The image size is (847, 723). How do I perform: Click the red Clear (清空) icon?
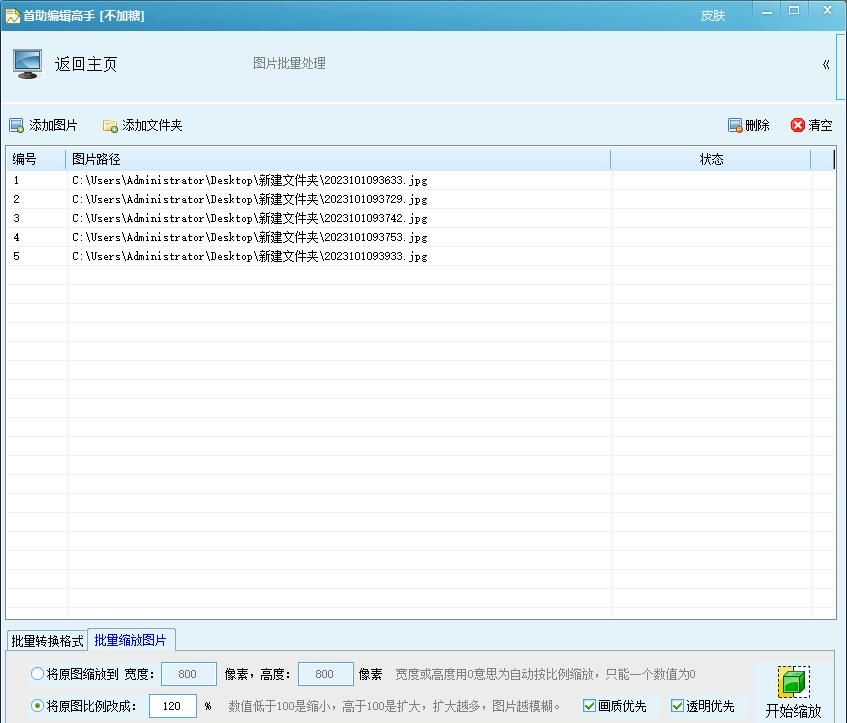[799, 125]
